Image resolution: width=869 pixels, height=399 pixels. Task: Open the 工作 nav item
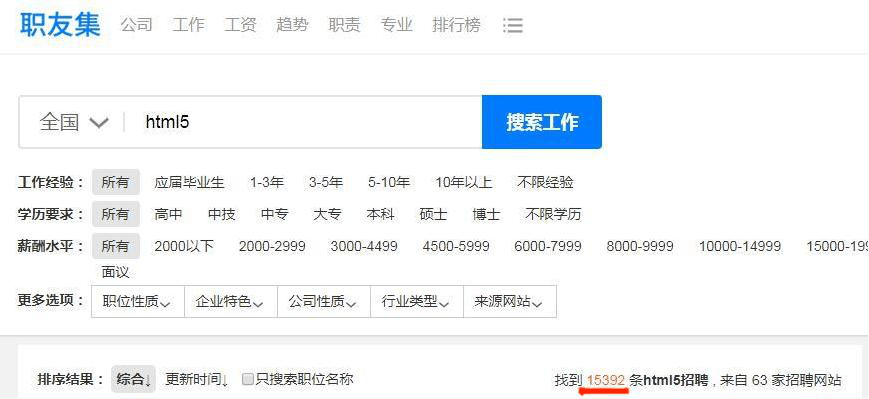(x=188, y=25)
